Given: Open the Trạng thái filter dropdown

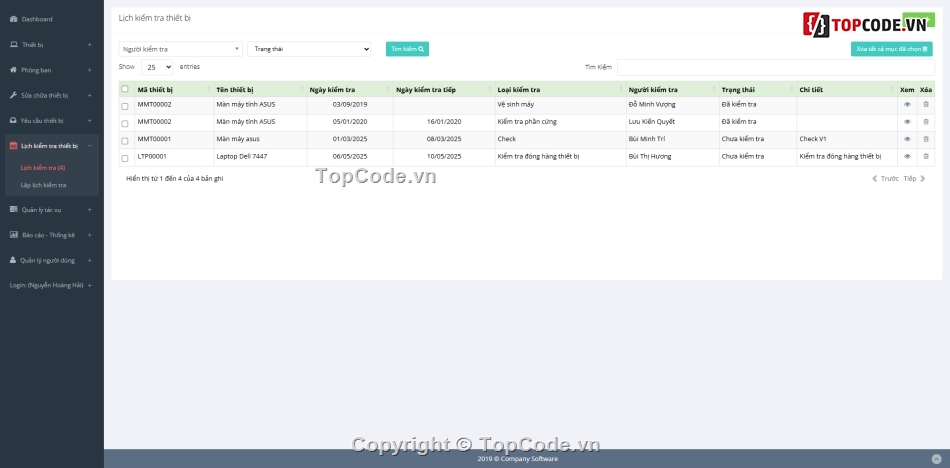Looking at the screenshot, I should coord(310,48).
